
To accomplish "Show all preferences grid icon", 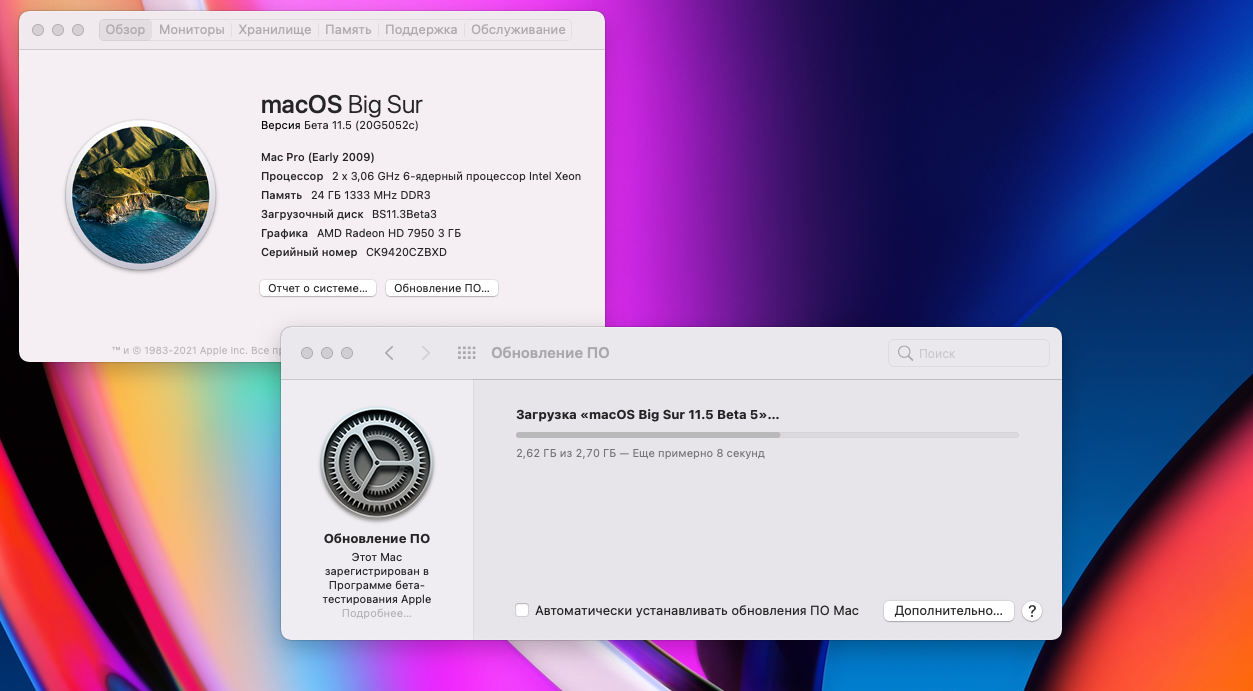I will [466, 353].
